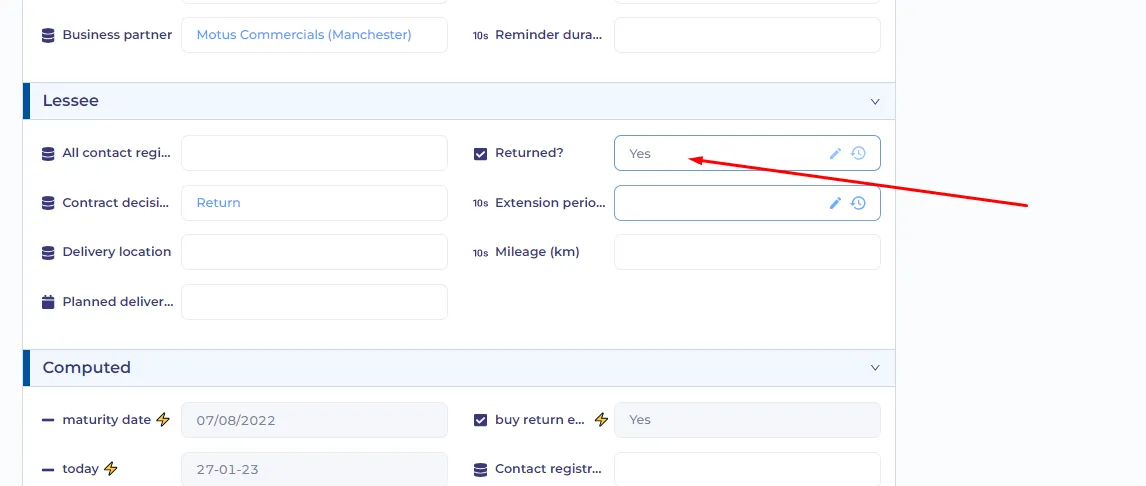Click the Mileage (km) input field

pyautogui.click(x=747, y=252)
